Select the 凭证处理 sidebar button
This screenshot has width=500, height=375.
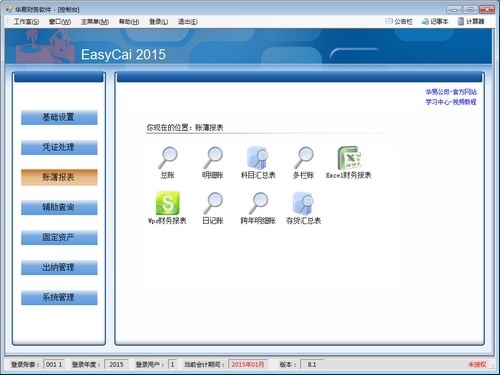coord(59,147)
